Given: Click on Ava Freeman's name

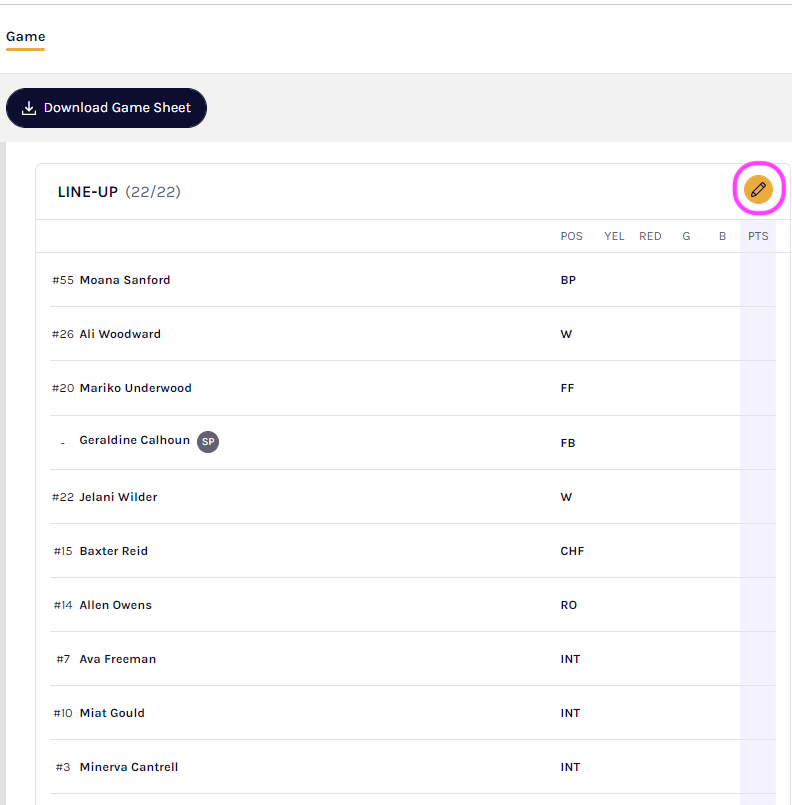Looking at the screenshot, I should pos(117,659).
